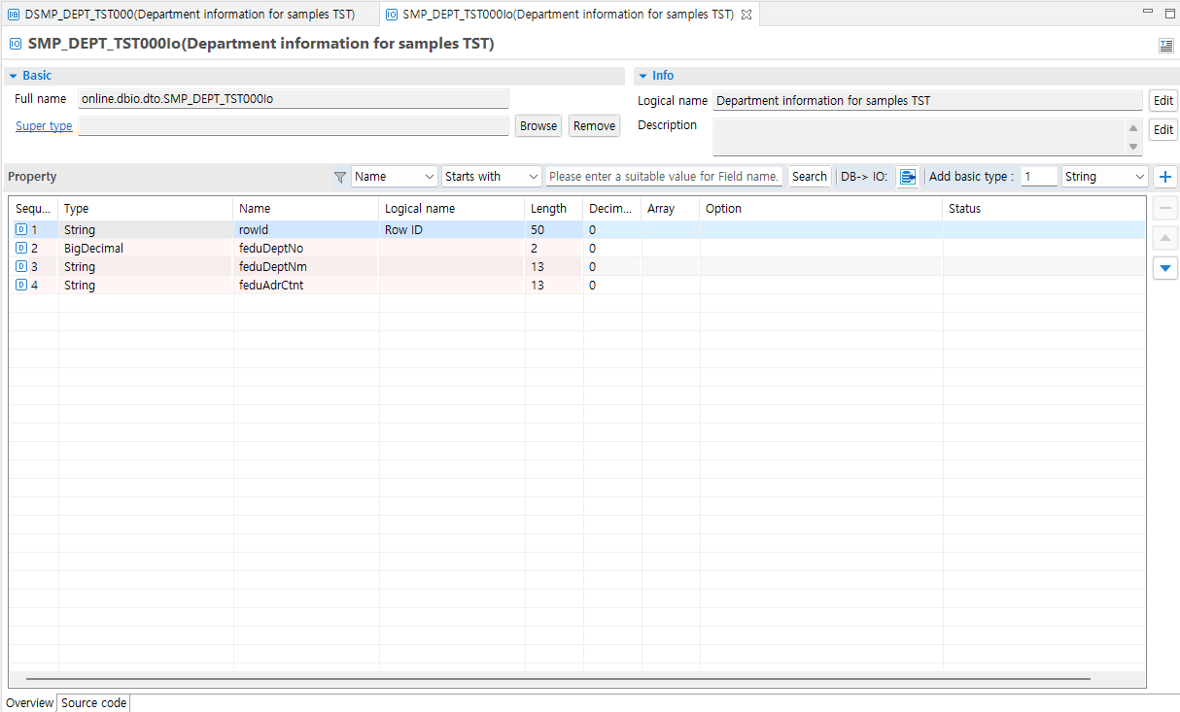This screenshot has height=712, width=1180.
Task: Click the Super type link
Action: 44,126
